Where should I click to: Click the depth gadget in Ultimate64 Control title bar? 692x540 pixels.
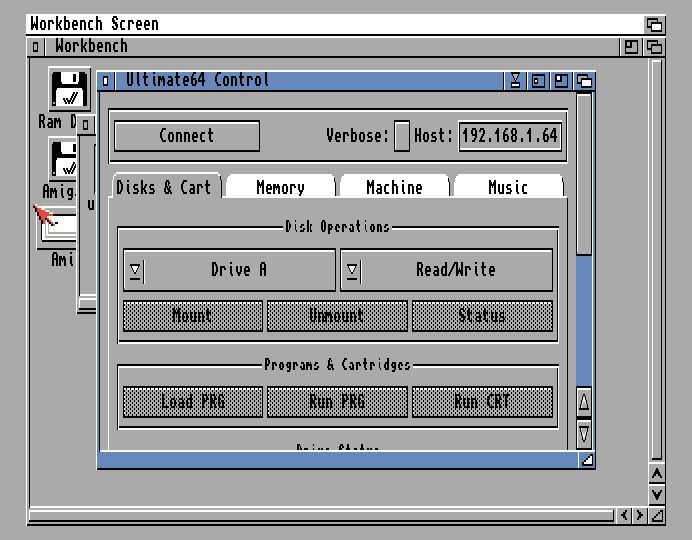point(584,81)
